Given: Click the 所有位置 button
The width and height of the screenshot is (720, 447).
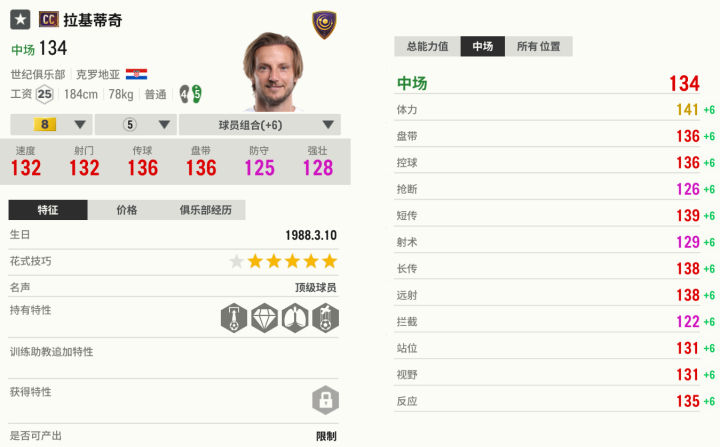Looking at the screenshot, I should 538,46.
